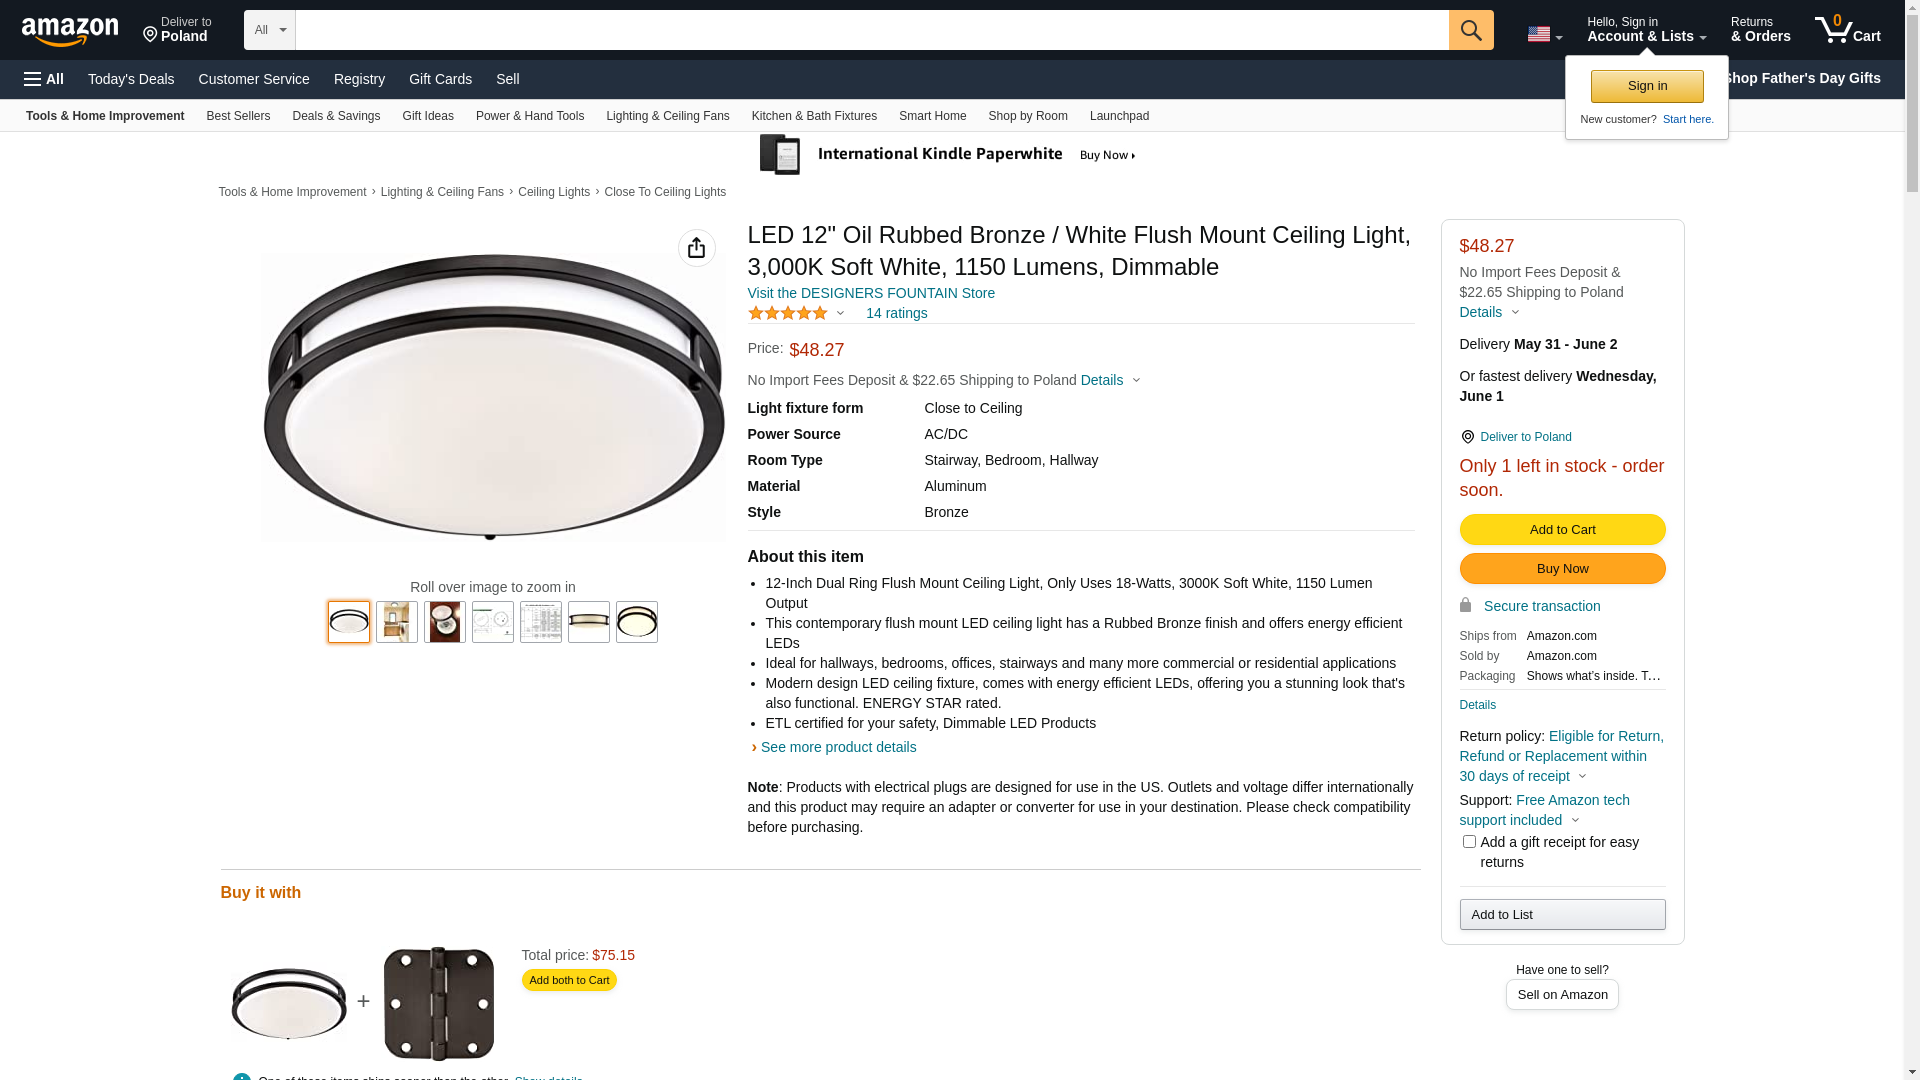Click the magnifying glass search button

(1470, 30)
